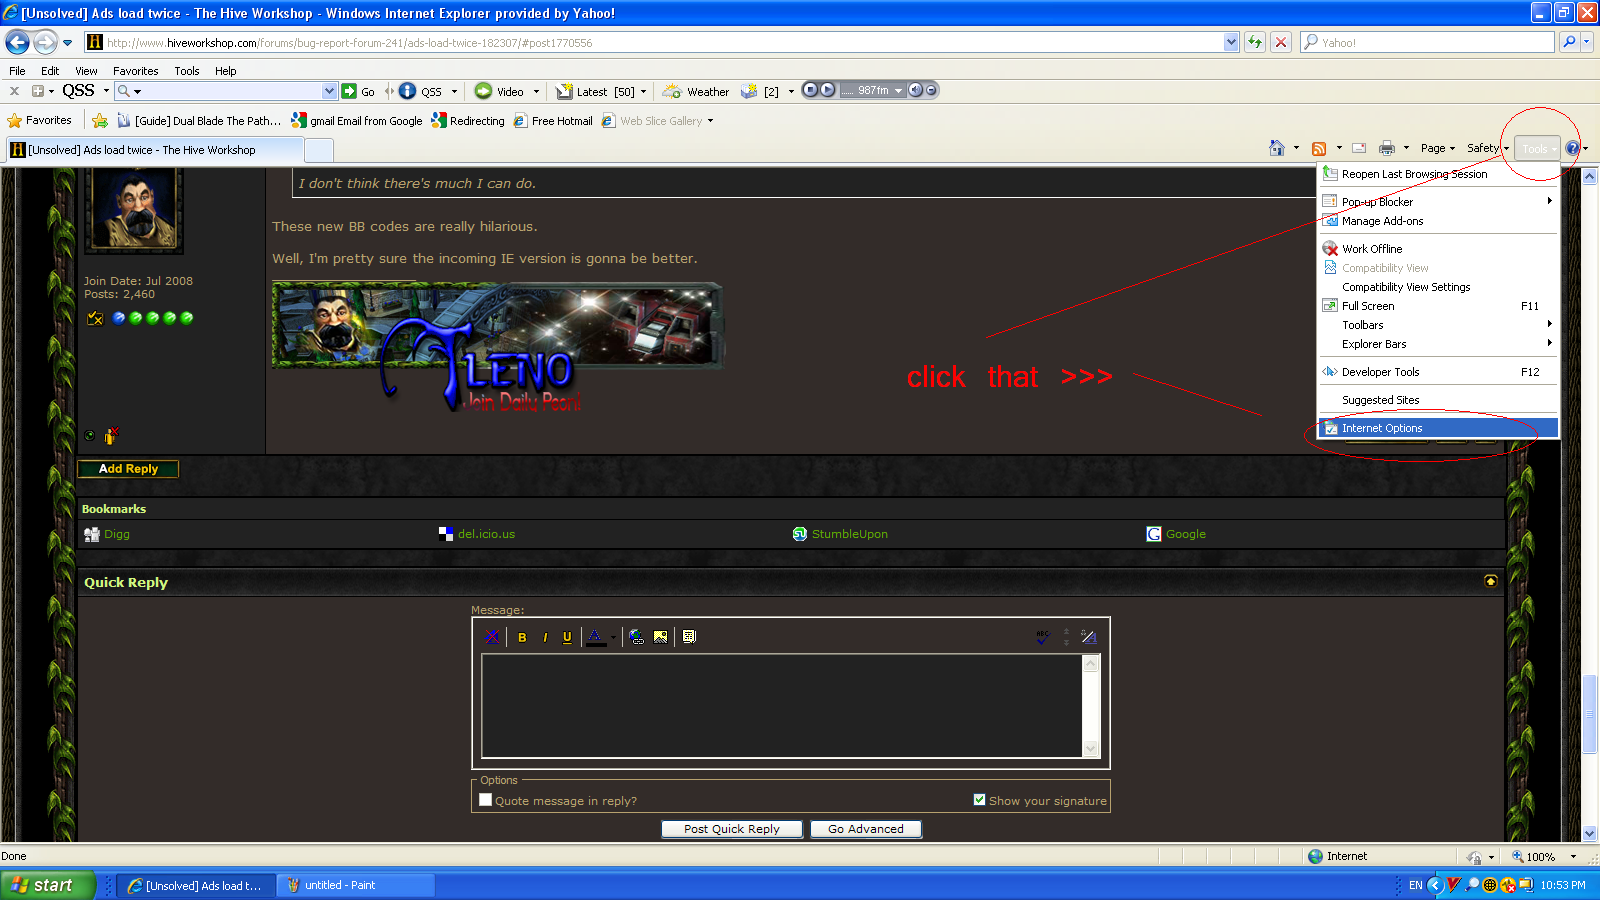Click the text color swatch A

[x=596, y=637]
